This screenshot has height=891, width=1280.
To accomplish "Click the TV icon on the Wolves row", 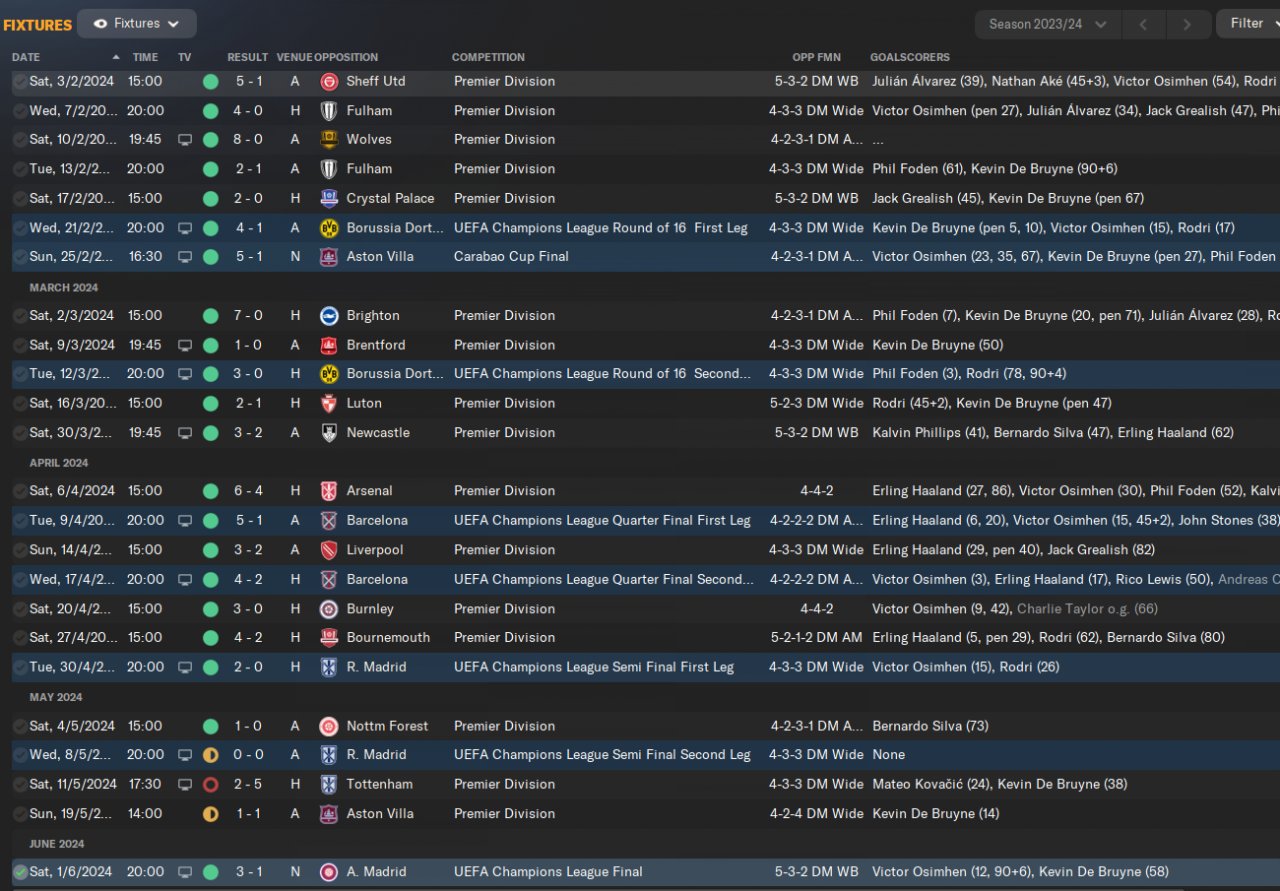I will tap(185, 140).
